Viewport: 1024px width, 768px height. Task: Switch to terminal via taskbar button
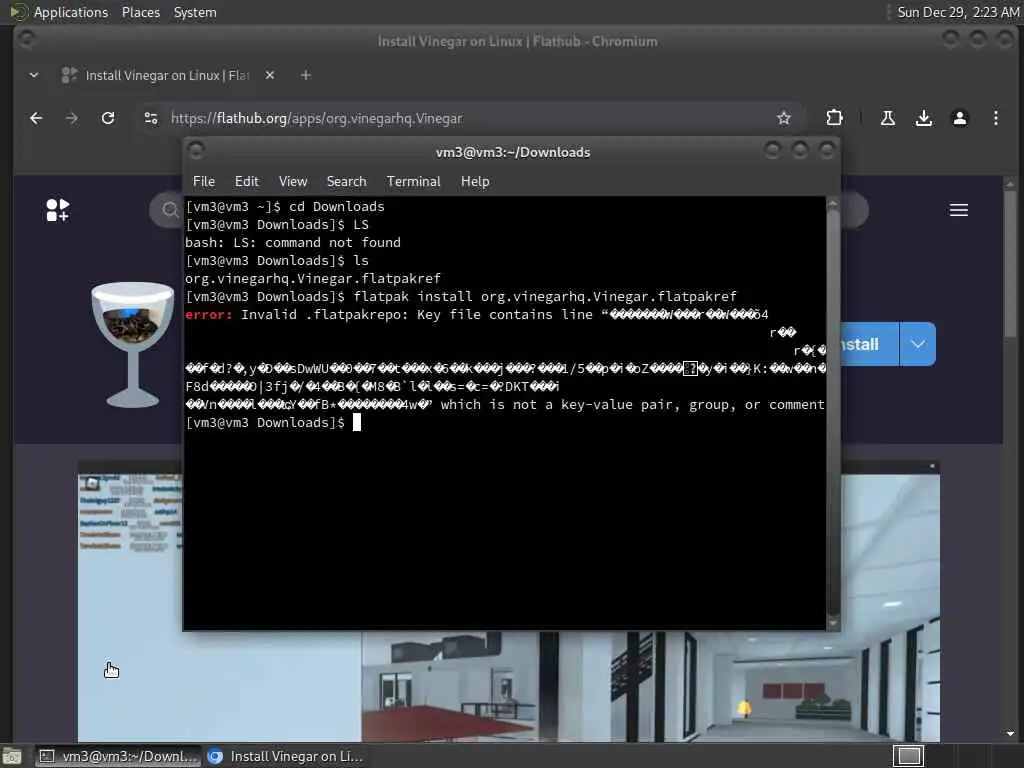[118, 756]
